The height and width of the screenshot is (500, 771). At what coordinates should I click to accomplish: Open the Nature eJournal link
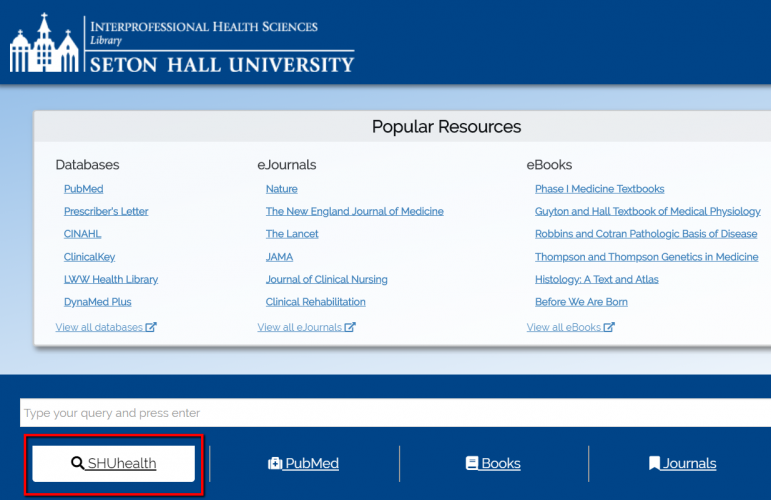pyautogui.click(x=282, y=189)
